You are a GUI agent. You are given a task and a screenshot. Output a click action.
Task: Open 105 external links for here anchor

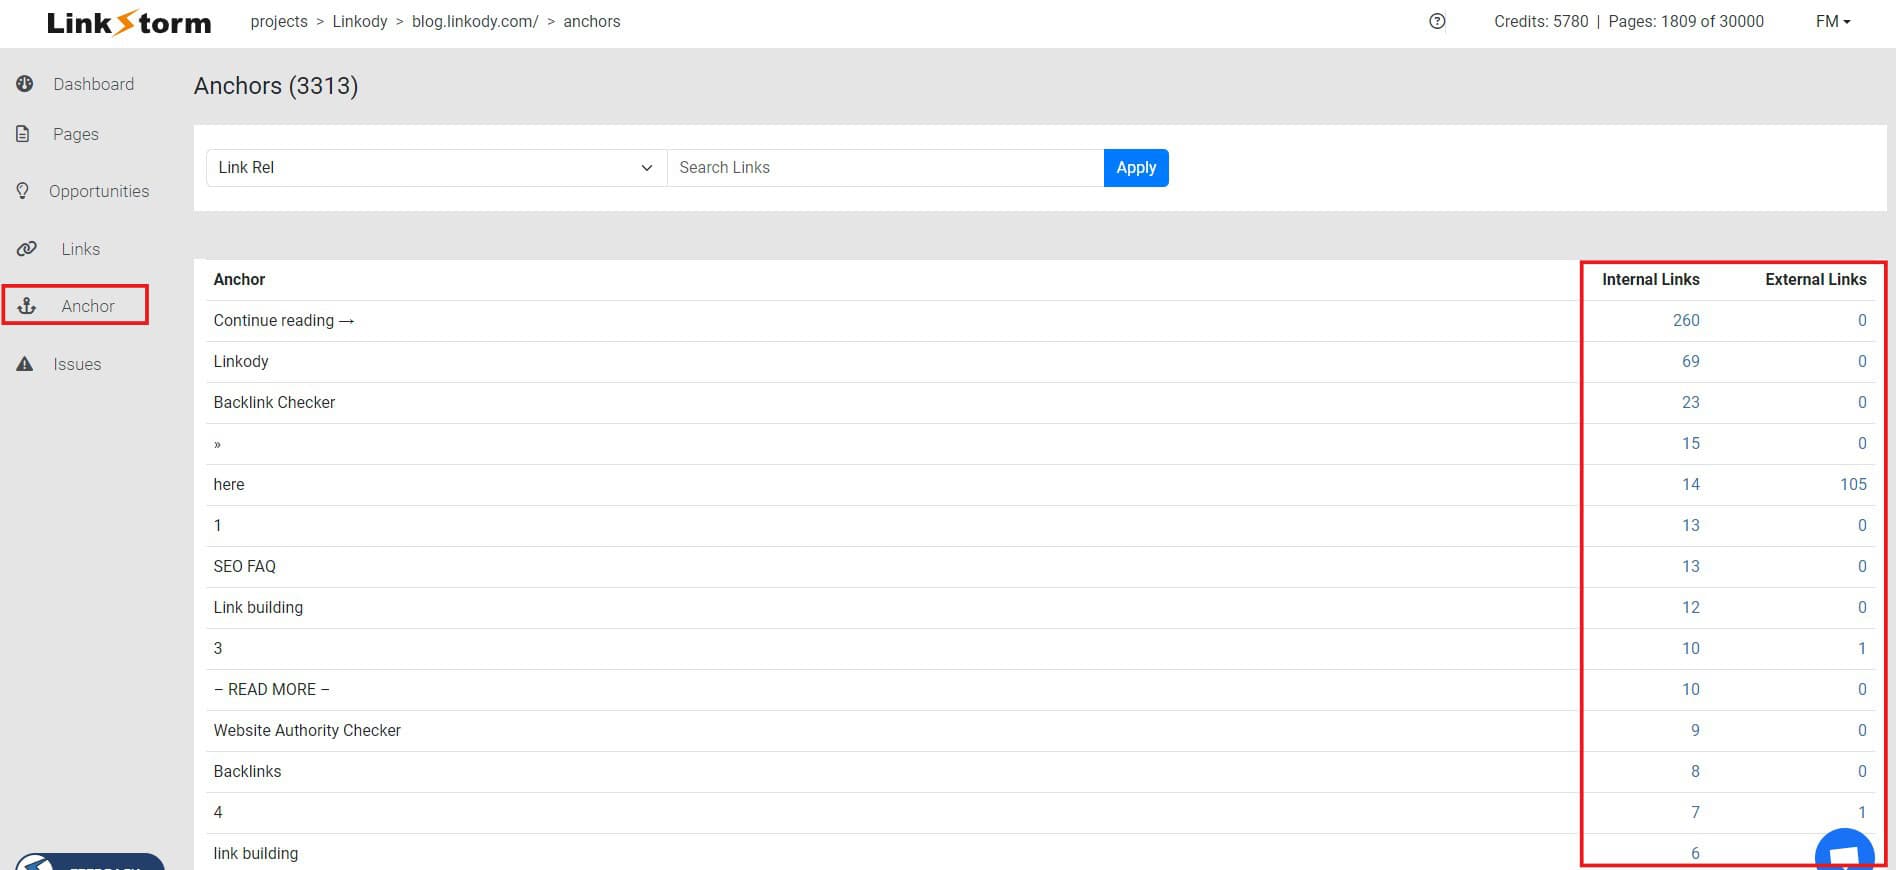(x=1853, y=484)
